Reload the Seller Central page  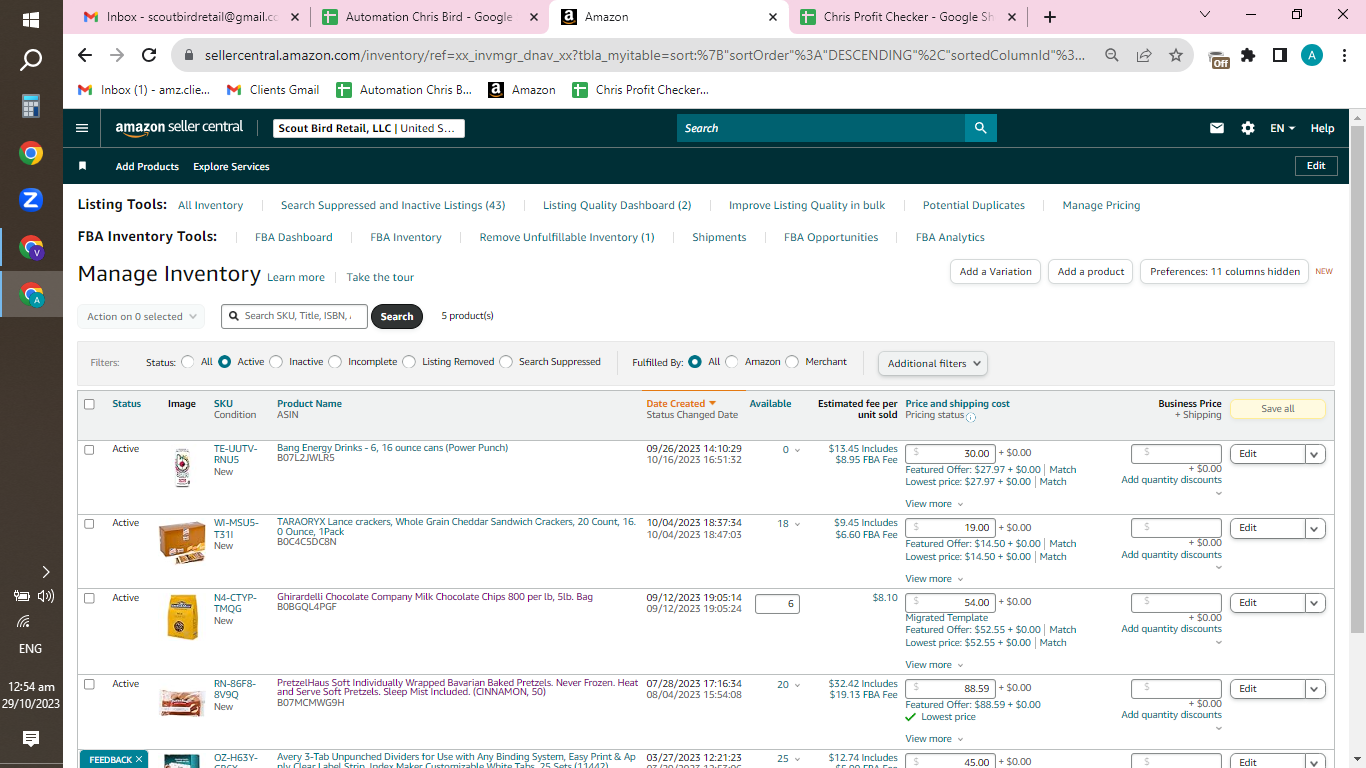coord(149,55)
